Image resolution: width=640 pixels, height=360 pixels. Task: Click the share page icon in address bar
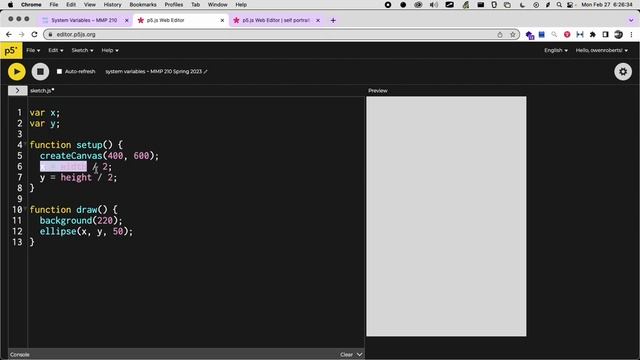[500, 35]
